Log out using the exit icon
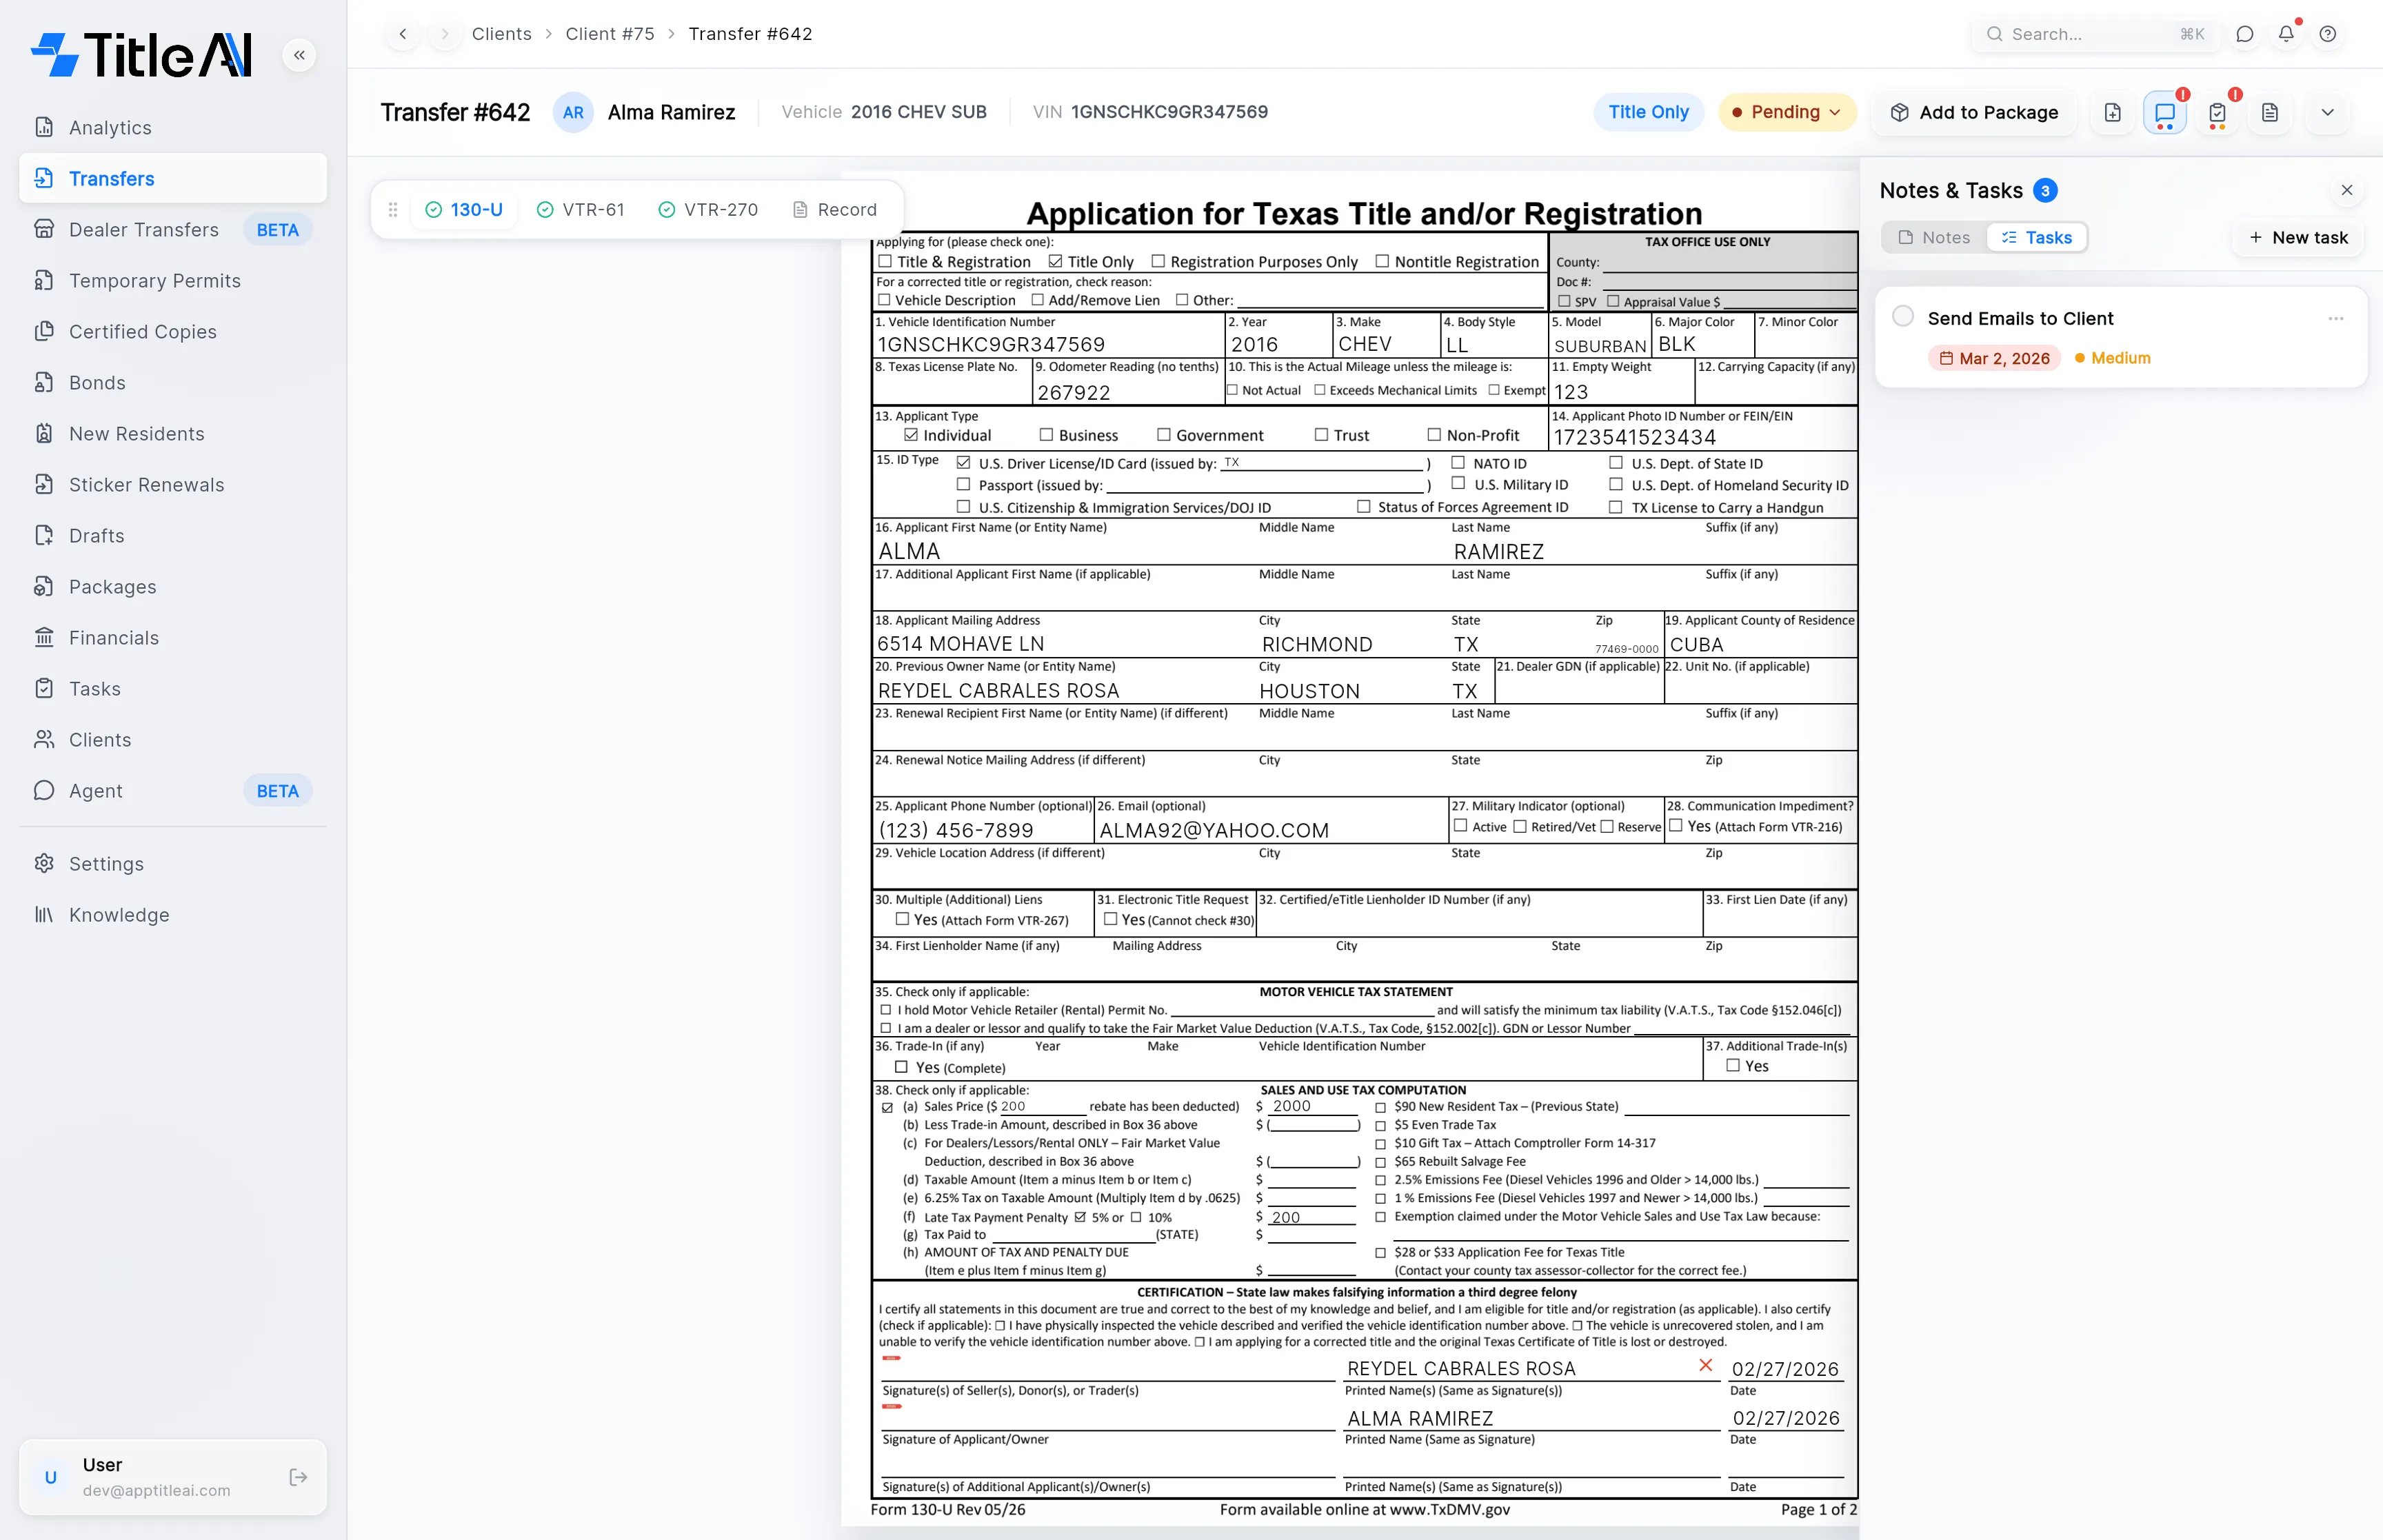 (x=298, y=1477)
